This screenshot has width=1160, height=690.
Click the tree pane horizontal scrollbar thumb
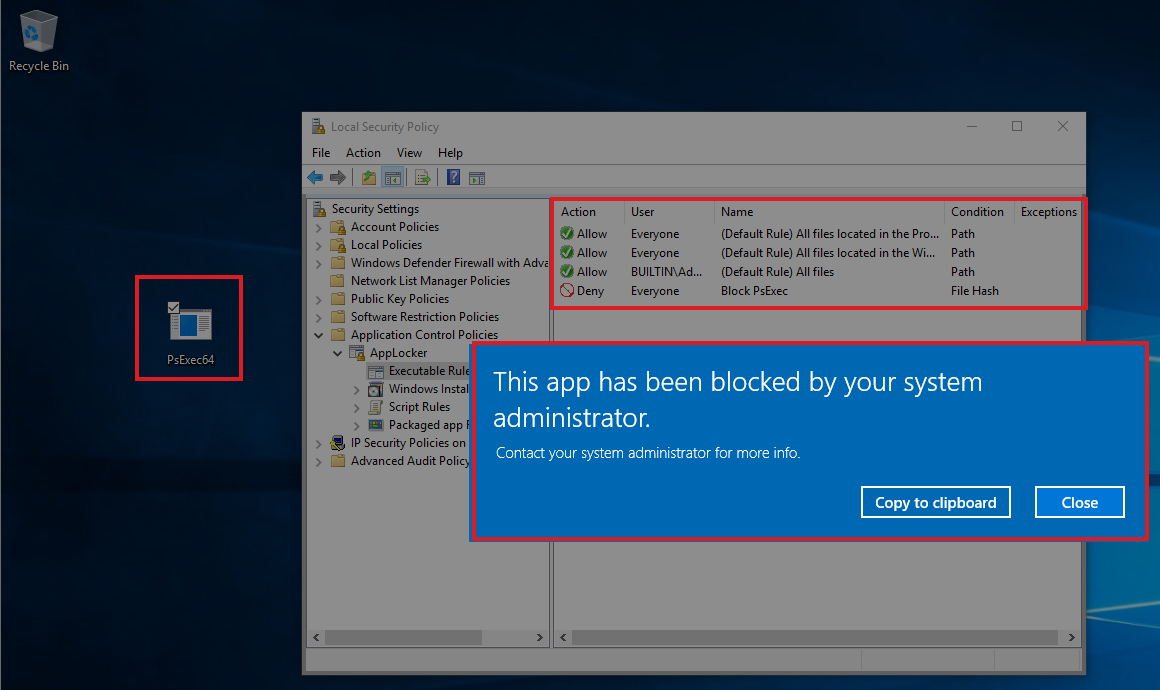pyautogui.click(x=403, y=637)
